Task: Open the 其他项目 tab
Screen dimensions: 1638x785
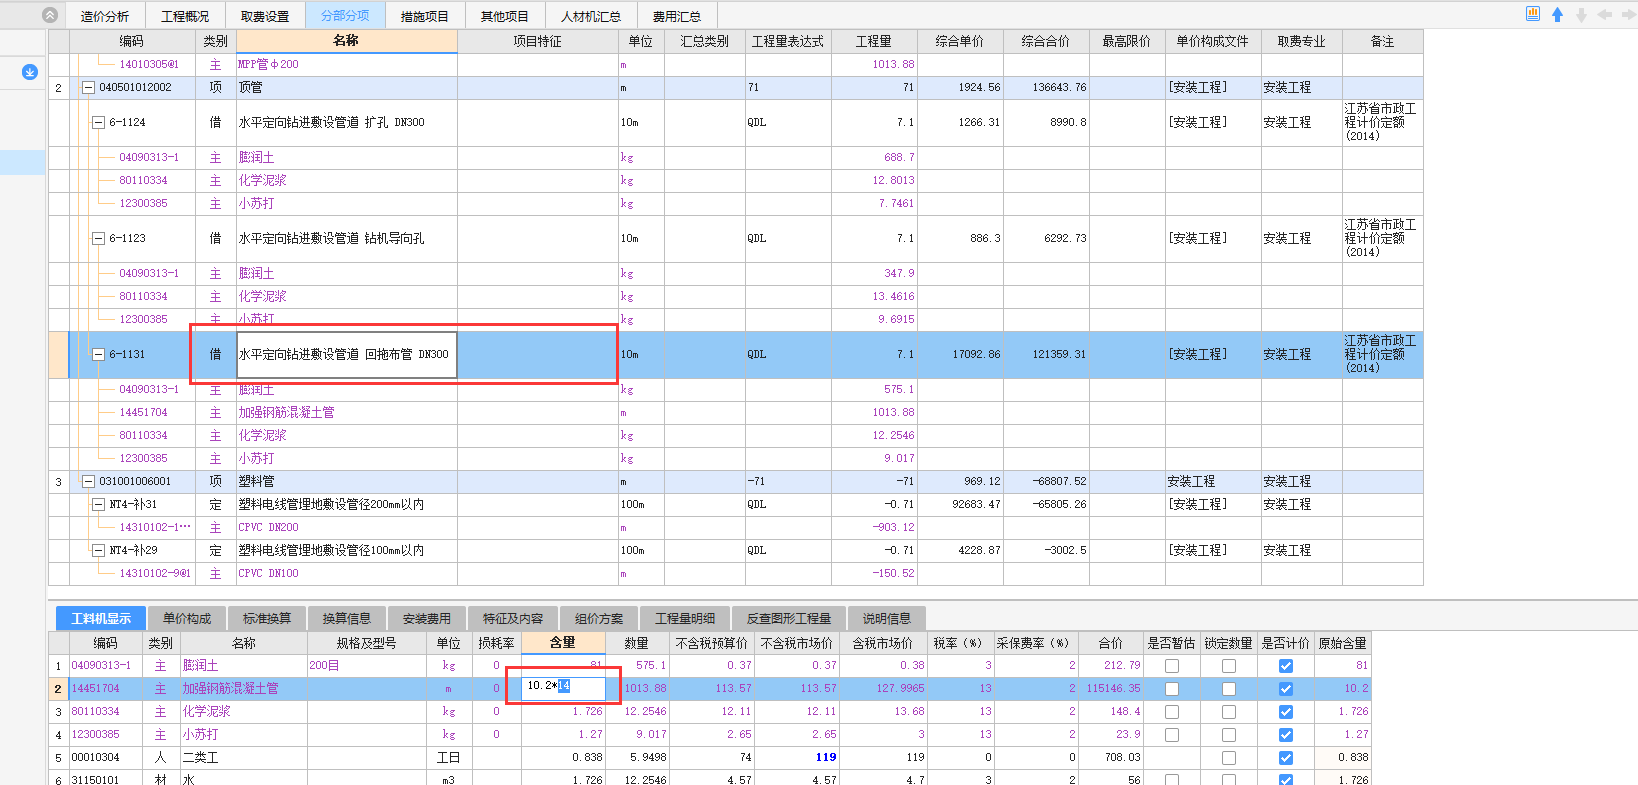Action: pyautogui.click(x=505, y=16)
